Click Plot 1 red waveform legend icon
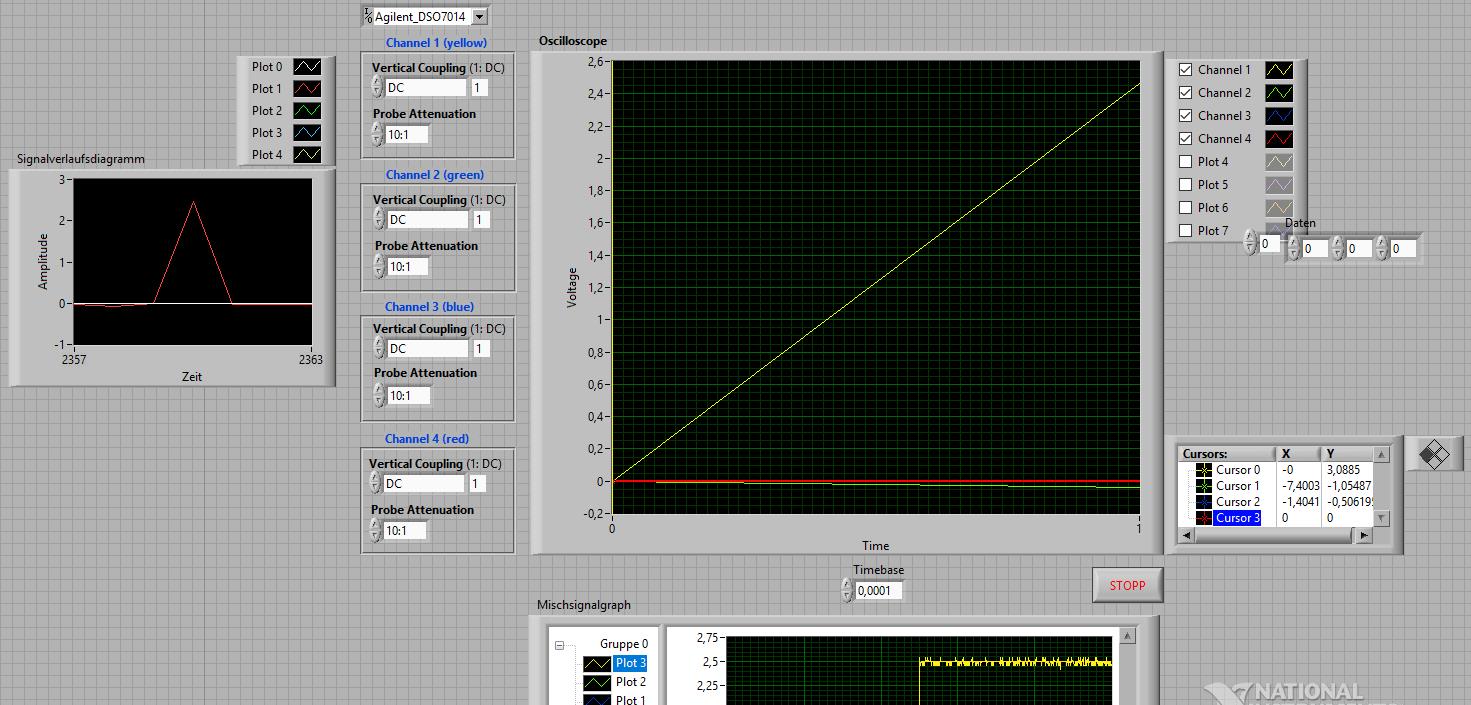1471x705 pixels. [307, 89]
